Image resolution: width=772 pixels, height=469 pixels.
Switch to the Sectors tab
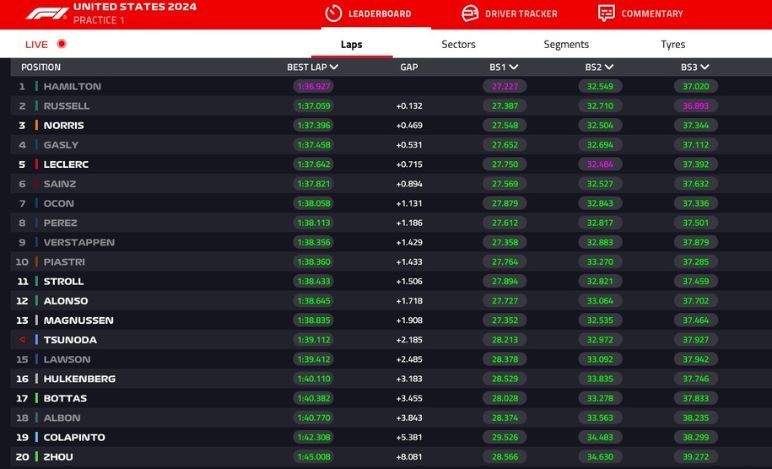(x=458, y=44)
